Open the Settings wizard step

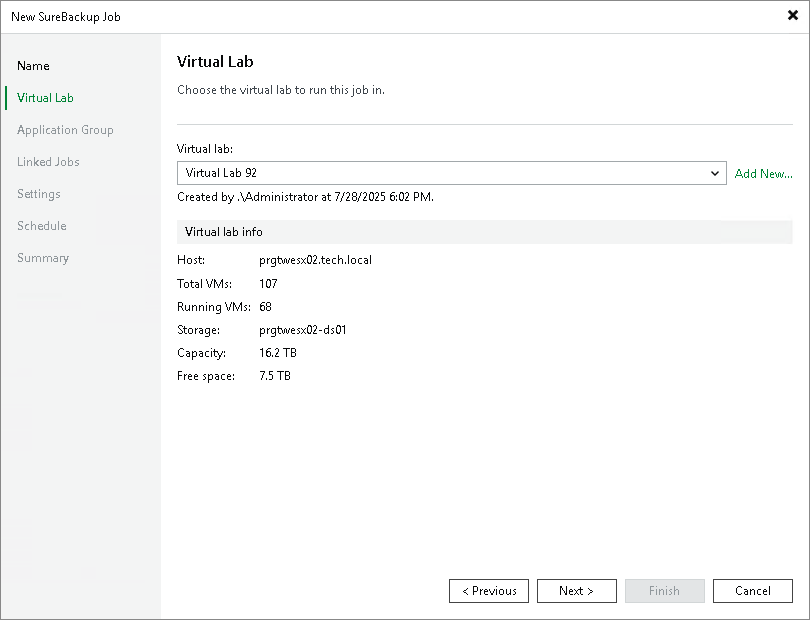38,193
